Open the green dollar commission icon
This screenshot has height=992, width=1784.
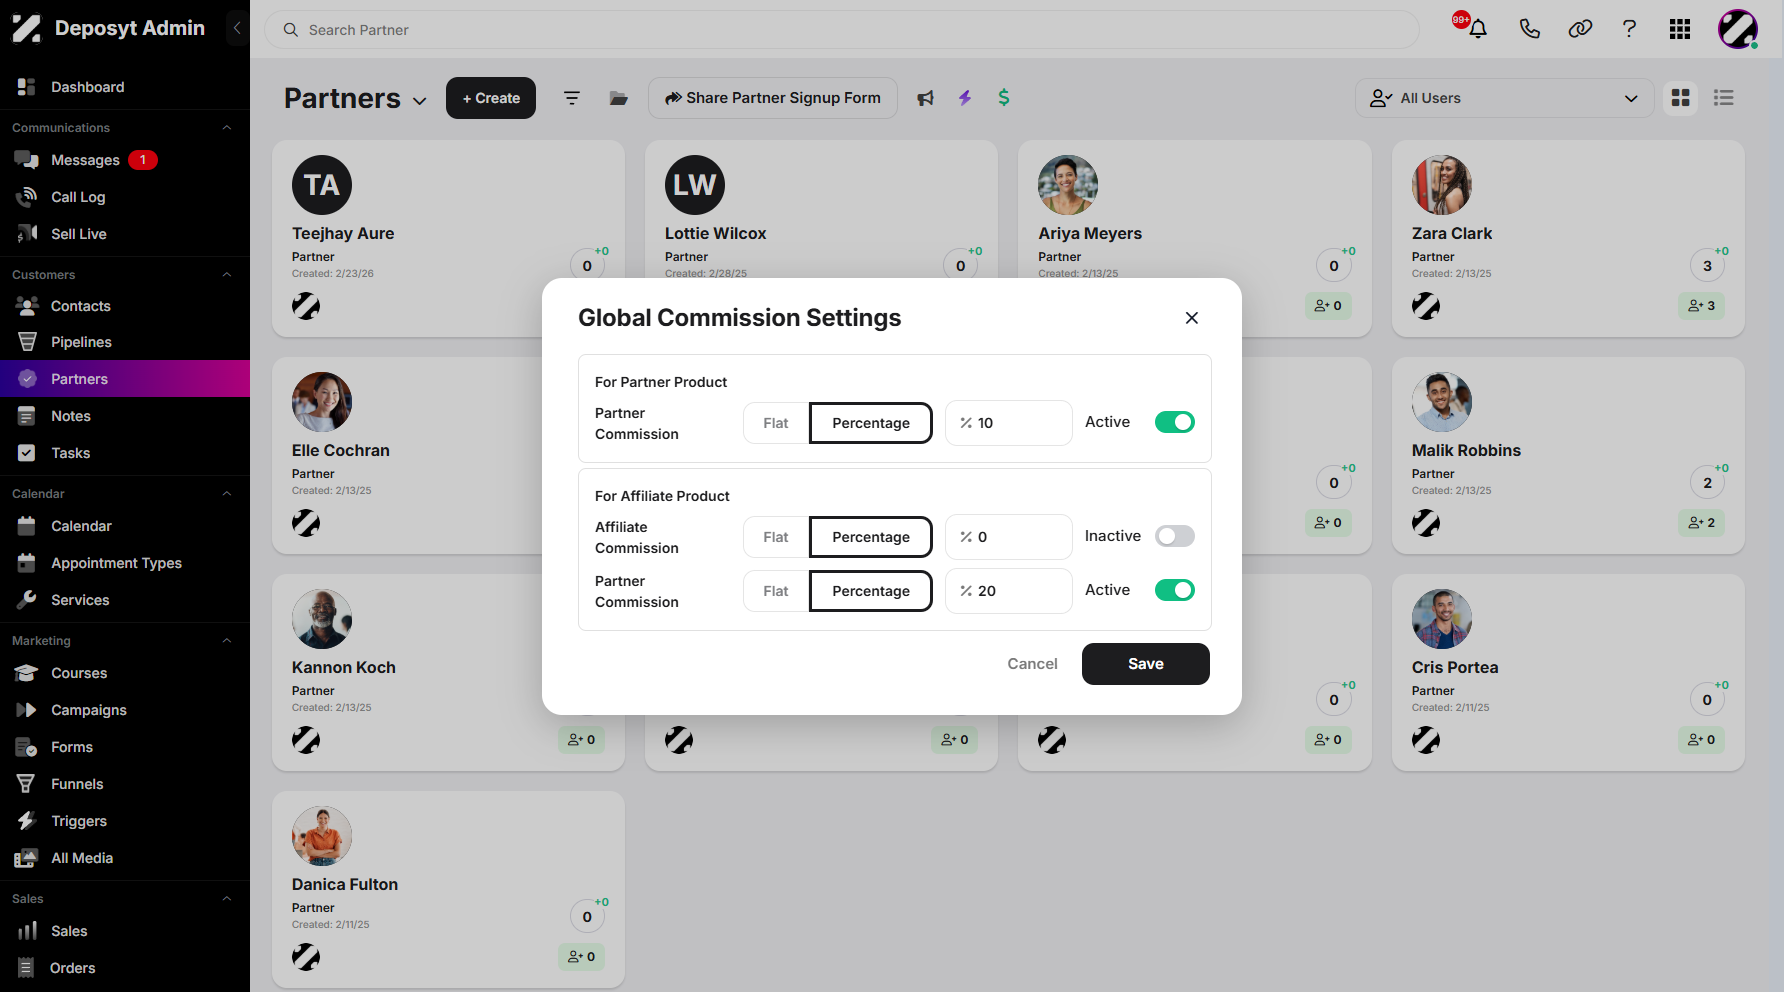click(1004, 98)
